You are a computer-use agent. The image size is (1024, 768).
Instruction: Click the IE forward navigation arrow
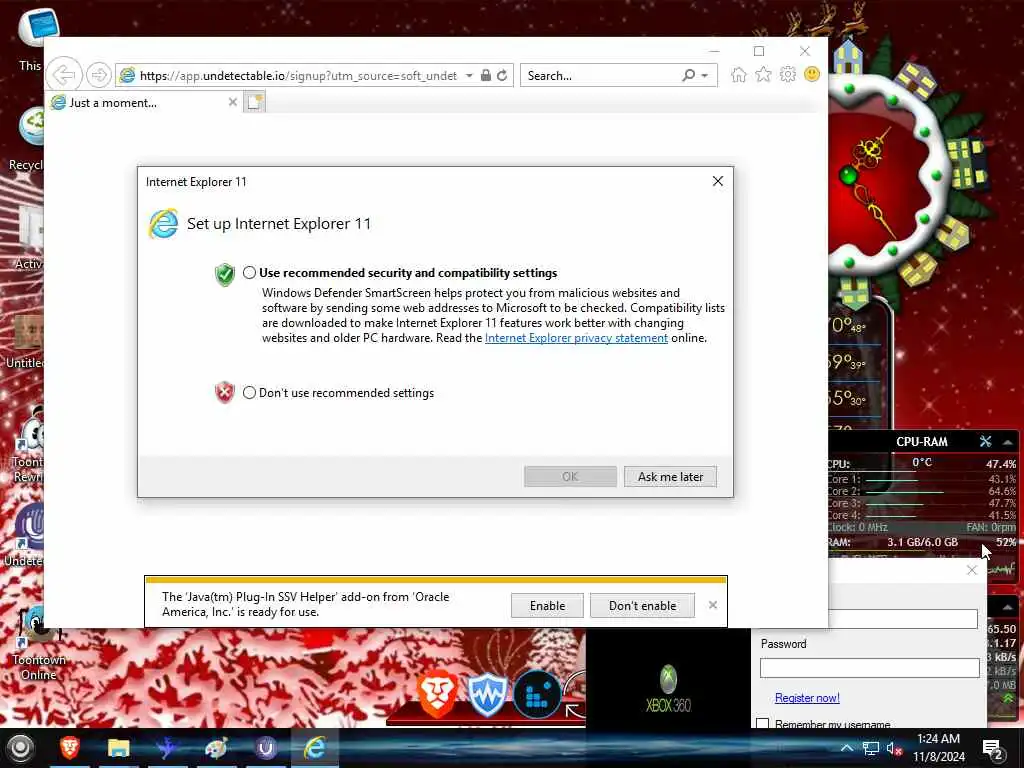(99, 75)
